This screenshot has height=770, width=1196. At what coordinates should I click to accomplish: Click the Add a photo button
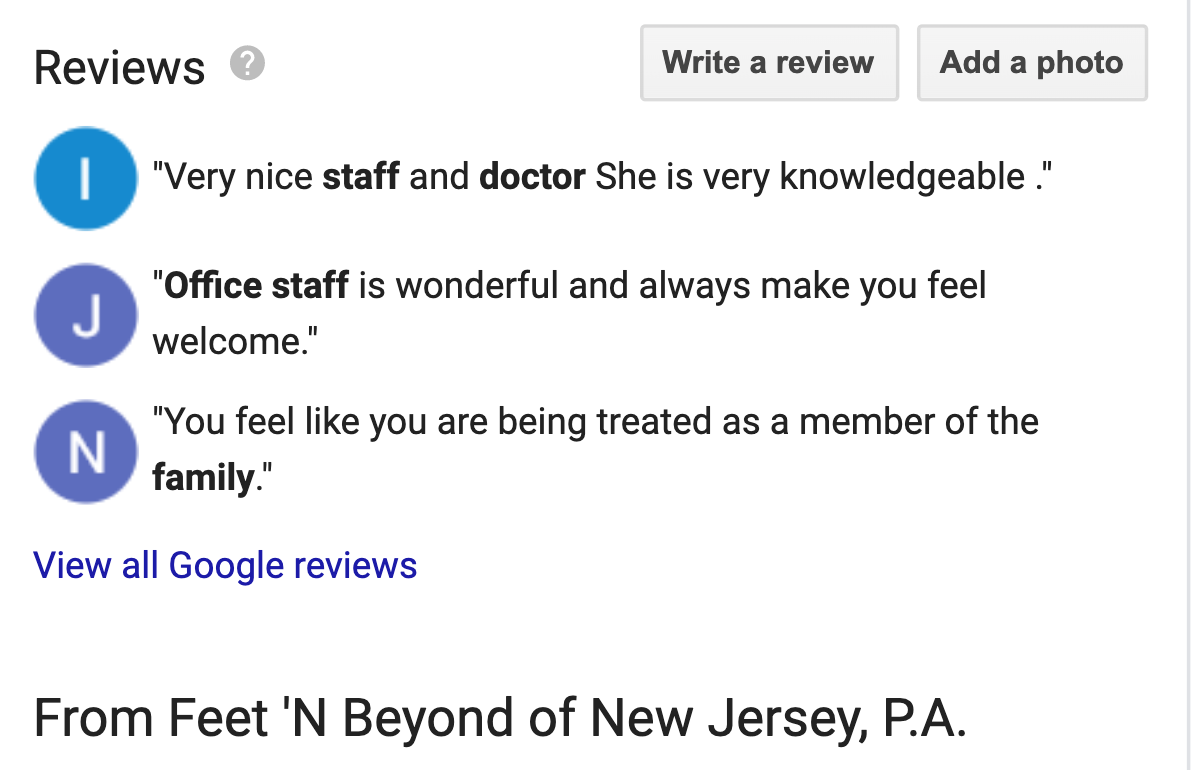click(x=1032, y=63)
